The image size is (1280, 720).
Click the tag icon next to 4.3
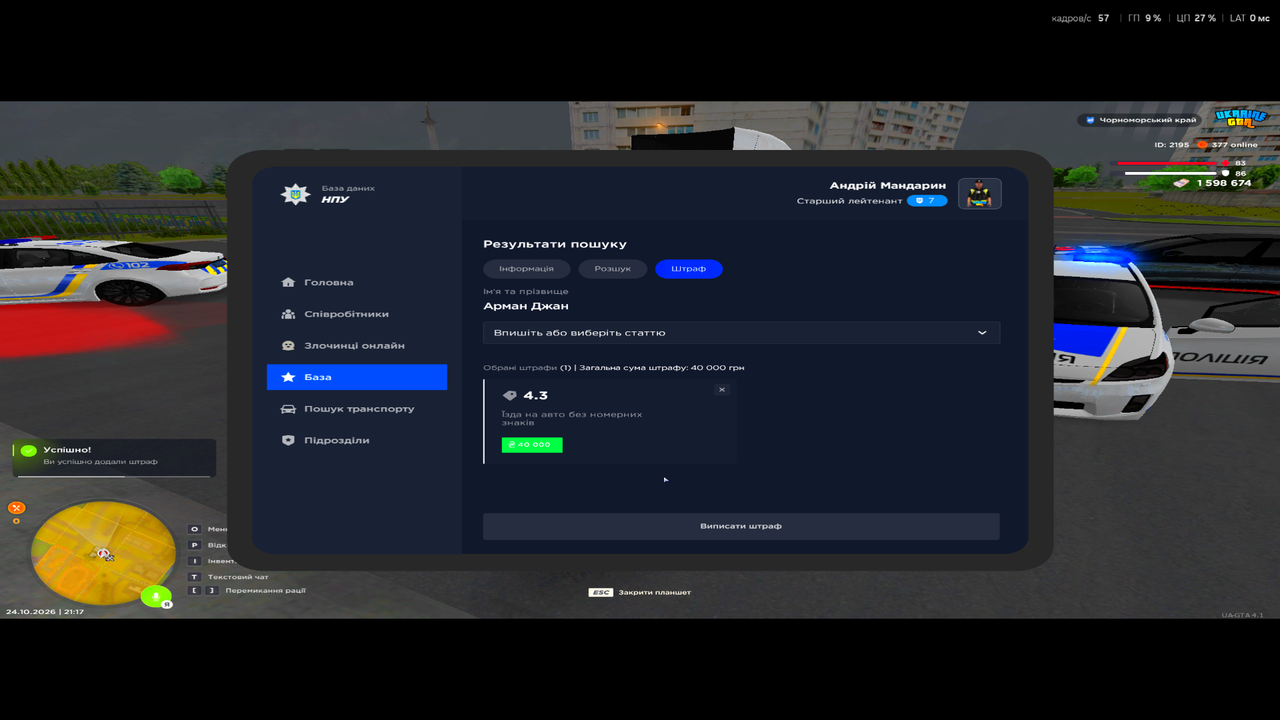pyautogui.click(x=510, y=396)
